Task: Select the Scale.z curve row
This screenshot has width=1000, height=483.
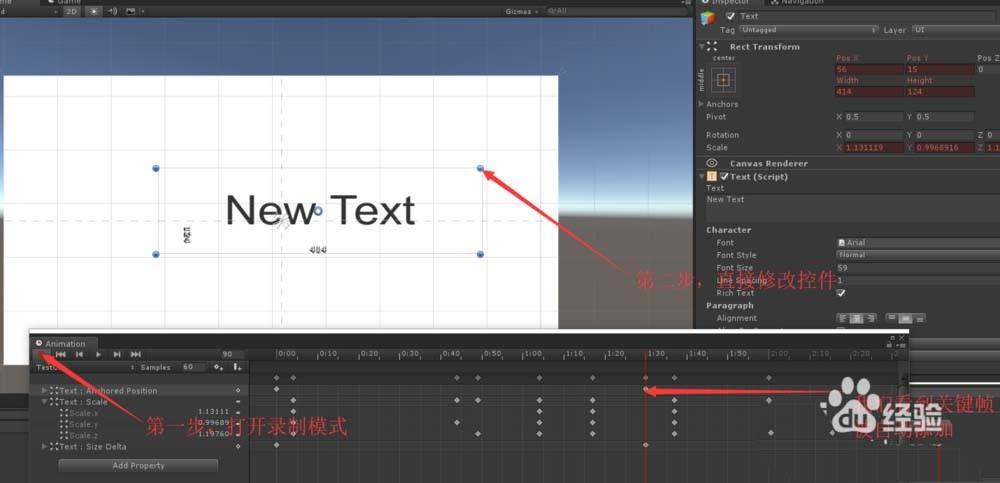Action: (x=139, y=435)
